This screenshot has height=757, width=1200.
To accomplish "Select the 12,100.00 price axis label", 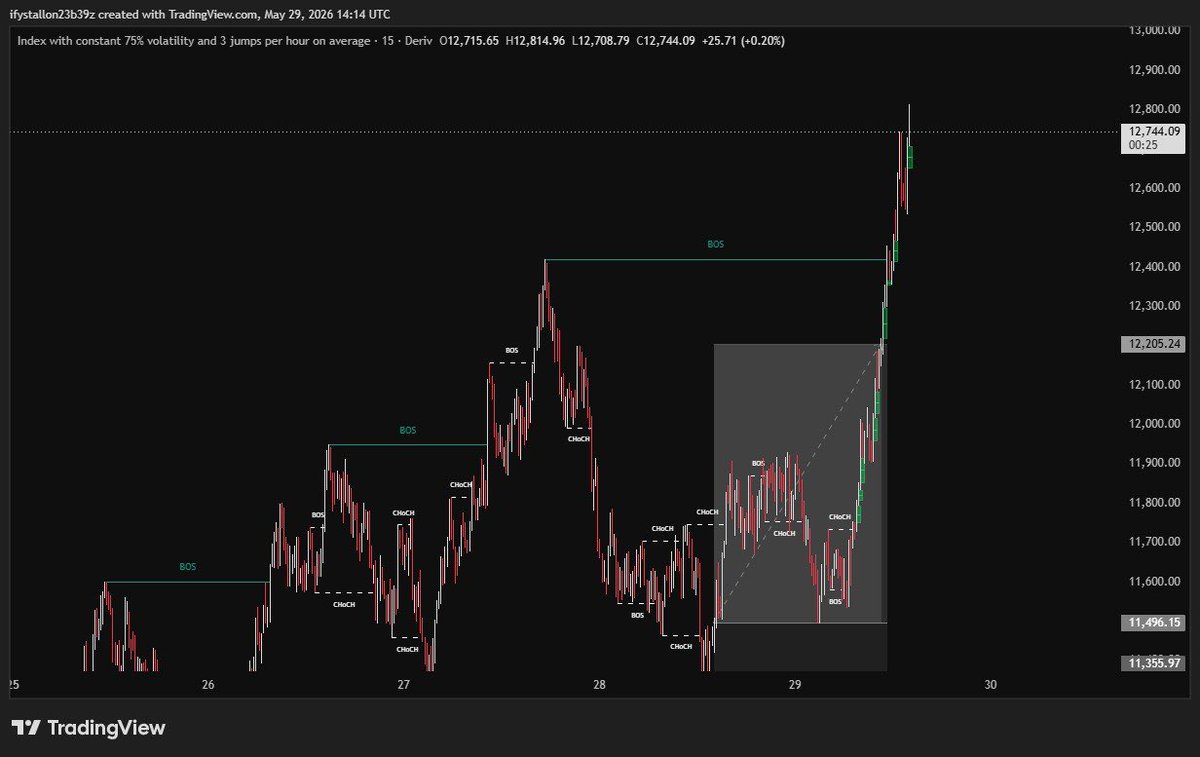I will [1156, 385].
